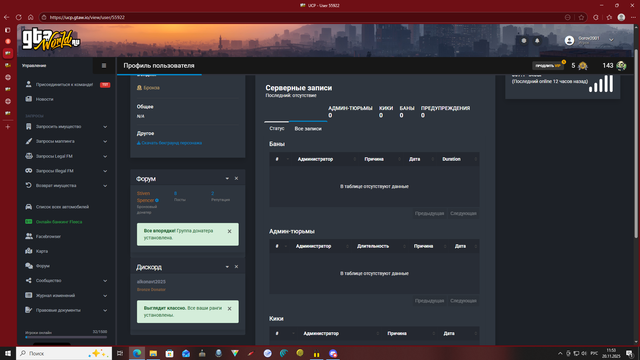Expand Правовые документы menu
The image size is (640, 360).
67,310
